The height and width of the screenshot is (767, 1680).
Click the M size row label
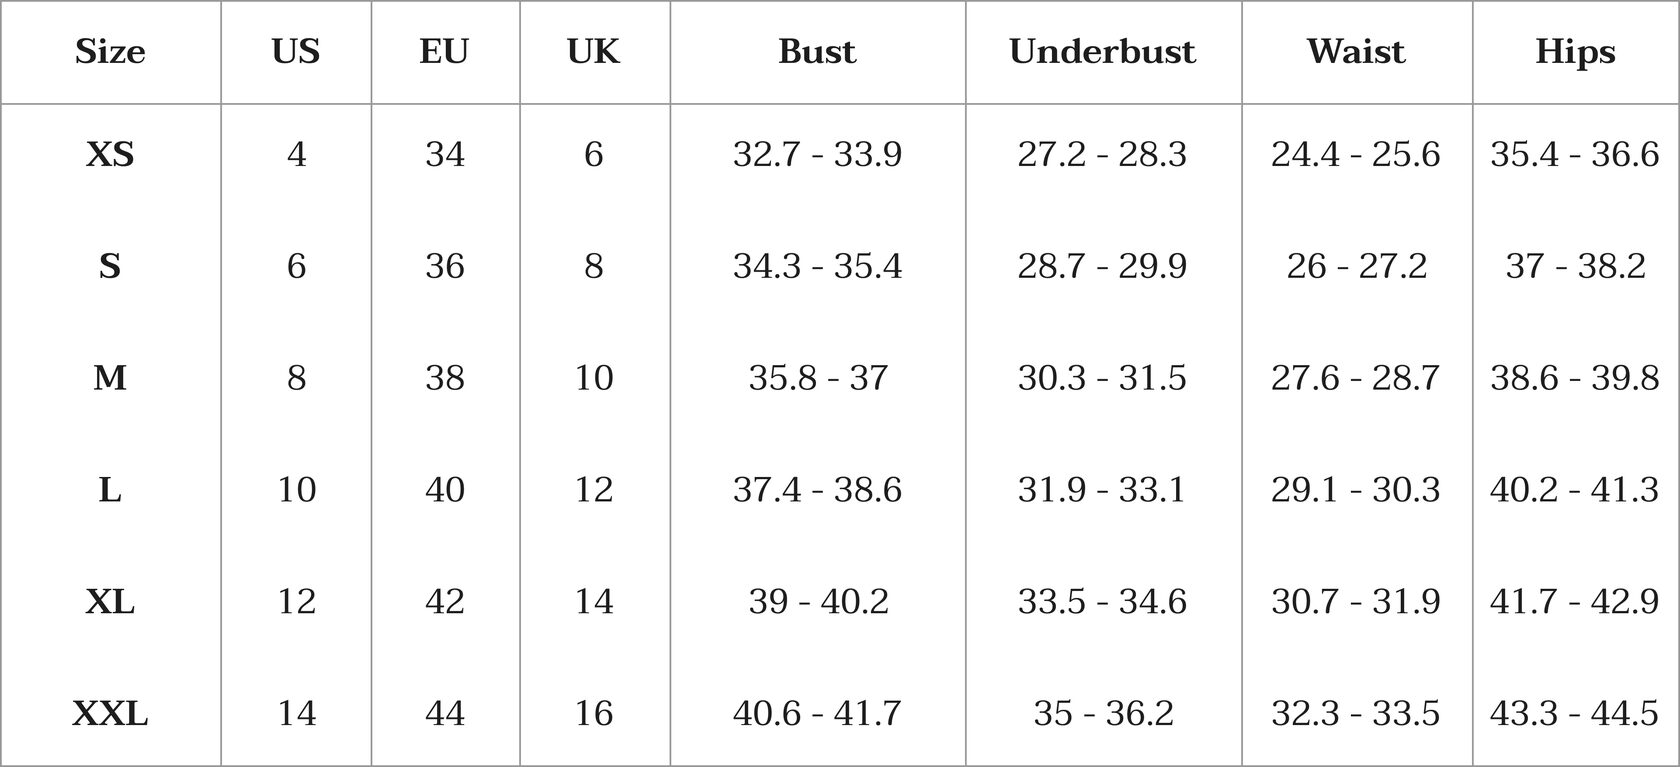[110, 378]
